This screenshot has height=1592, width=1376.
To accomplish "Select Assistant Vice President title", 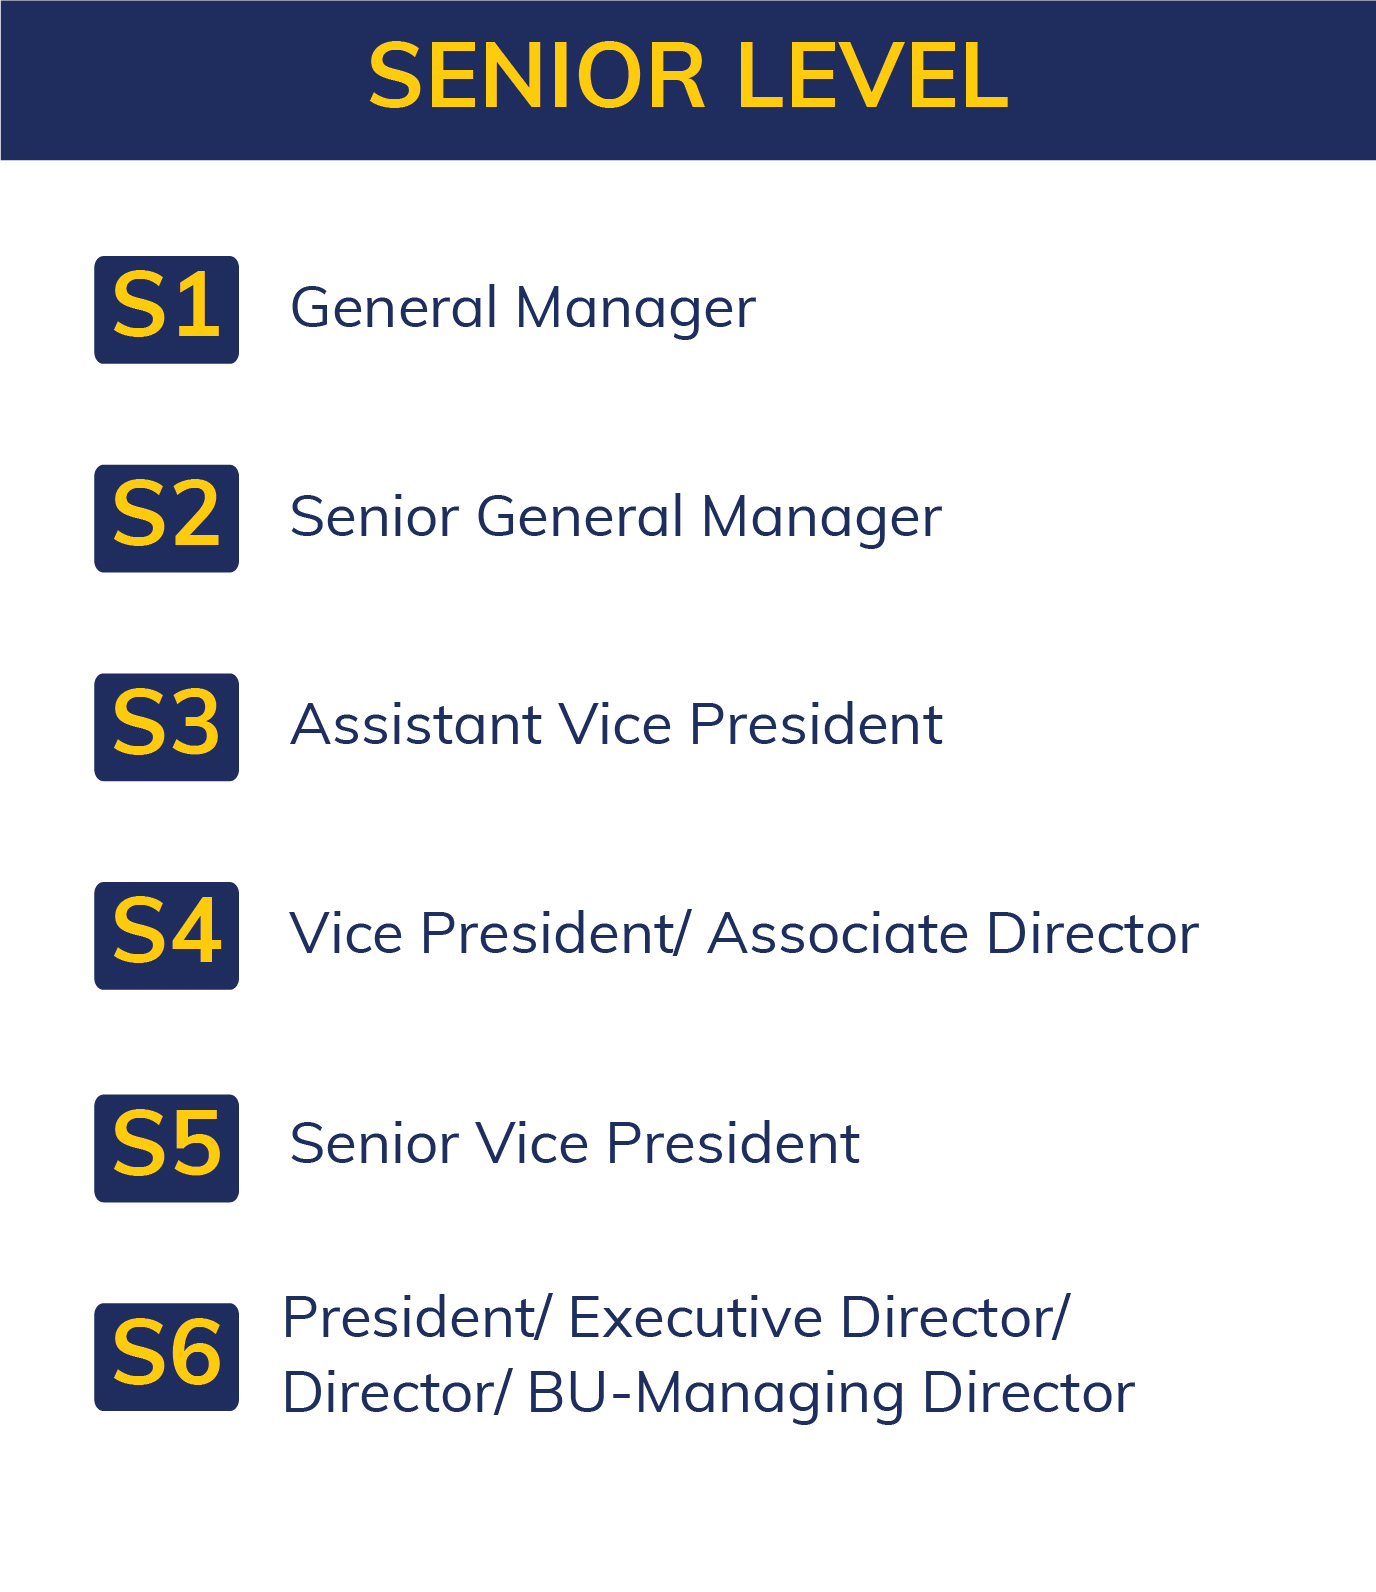I will pos(616,724).
